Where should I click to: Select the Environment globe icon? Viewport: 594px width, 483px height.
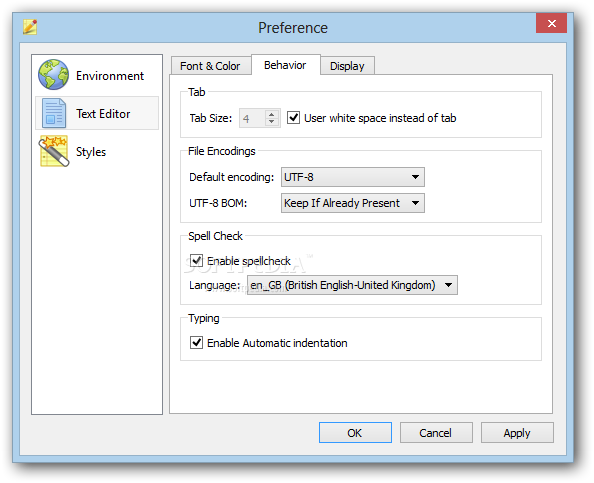click(x=53, y=75)
